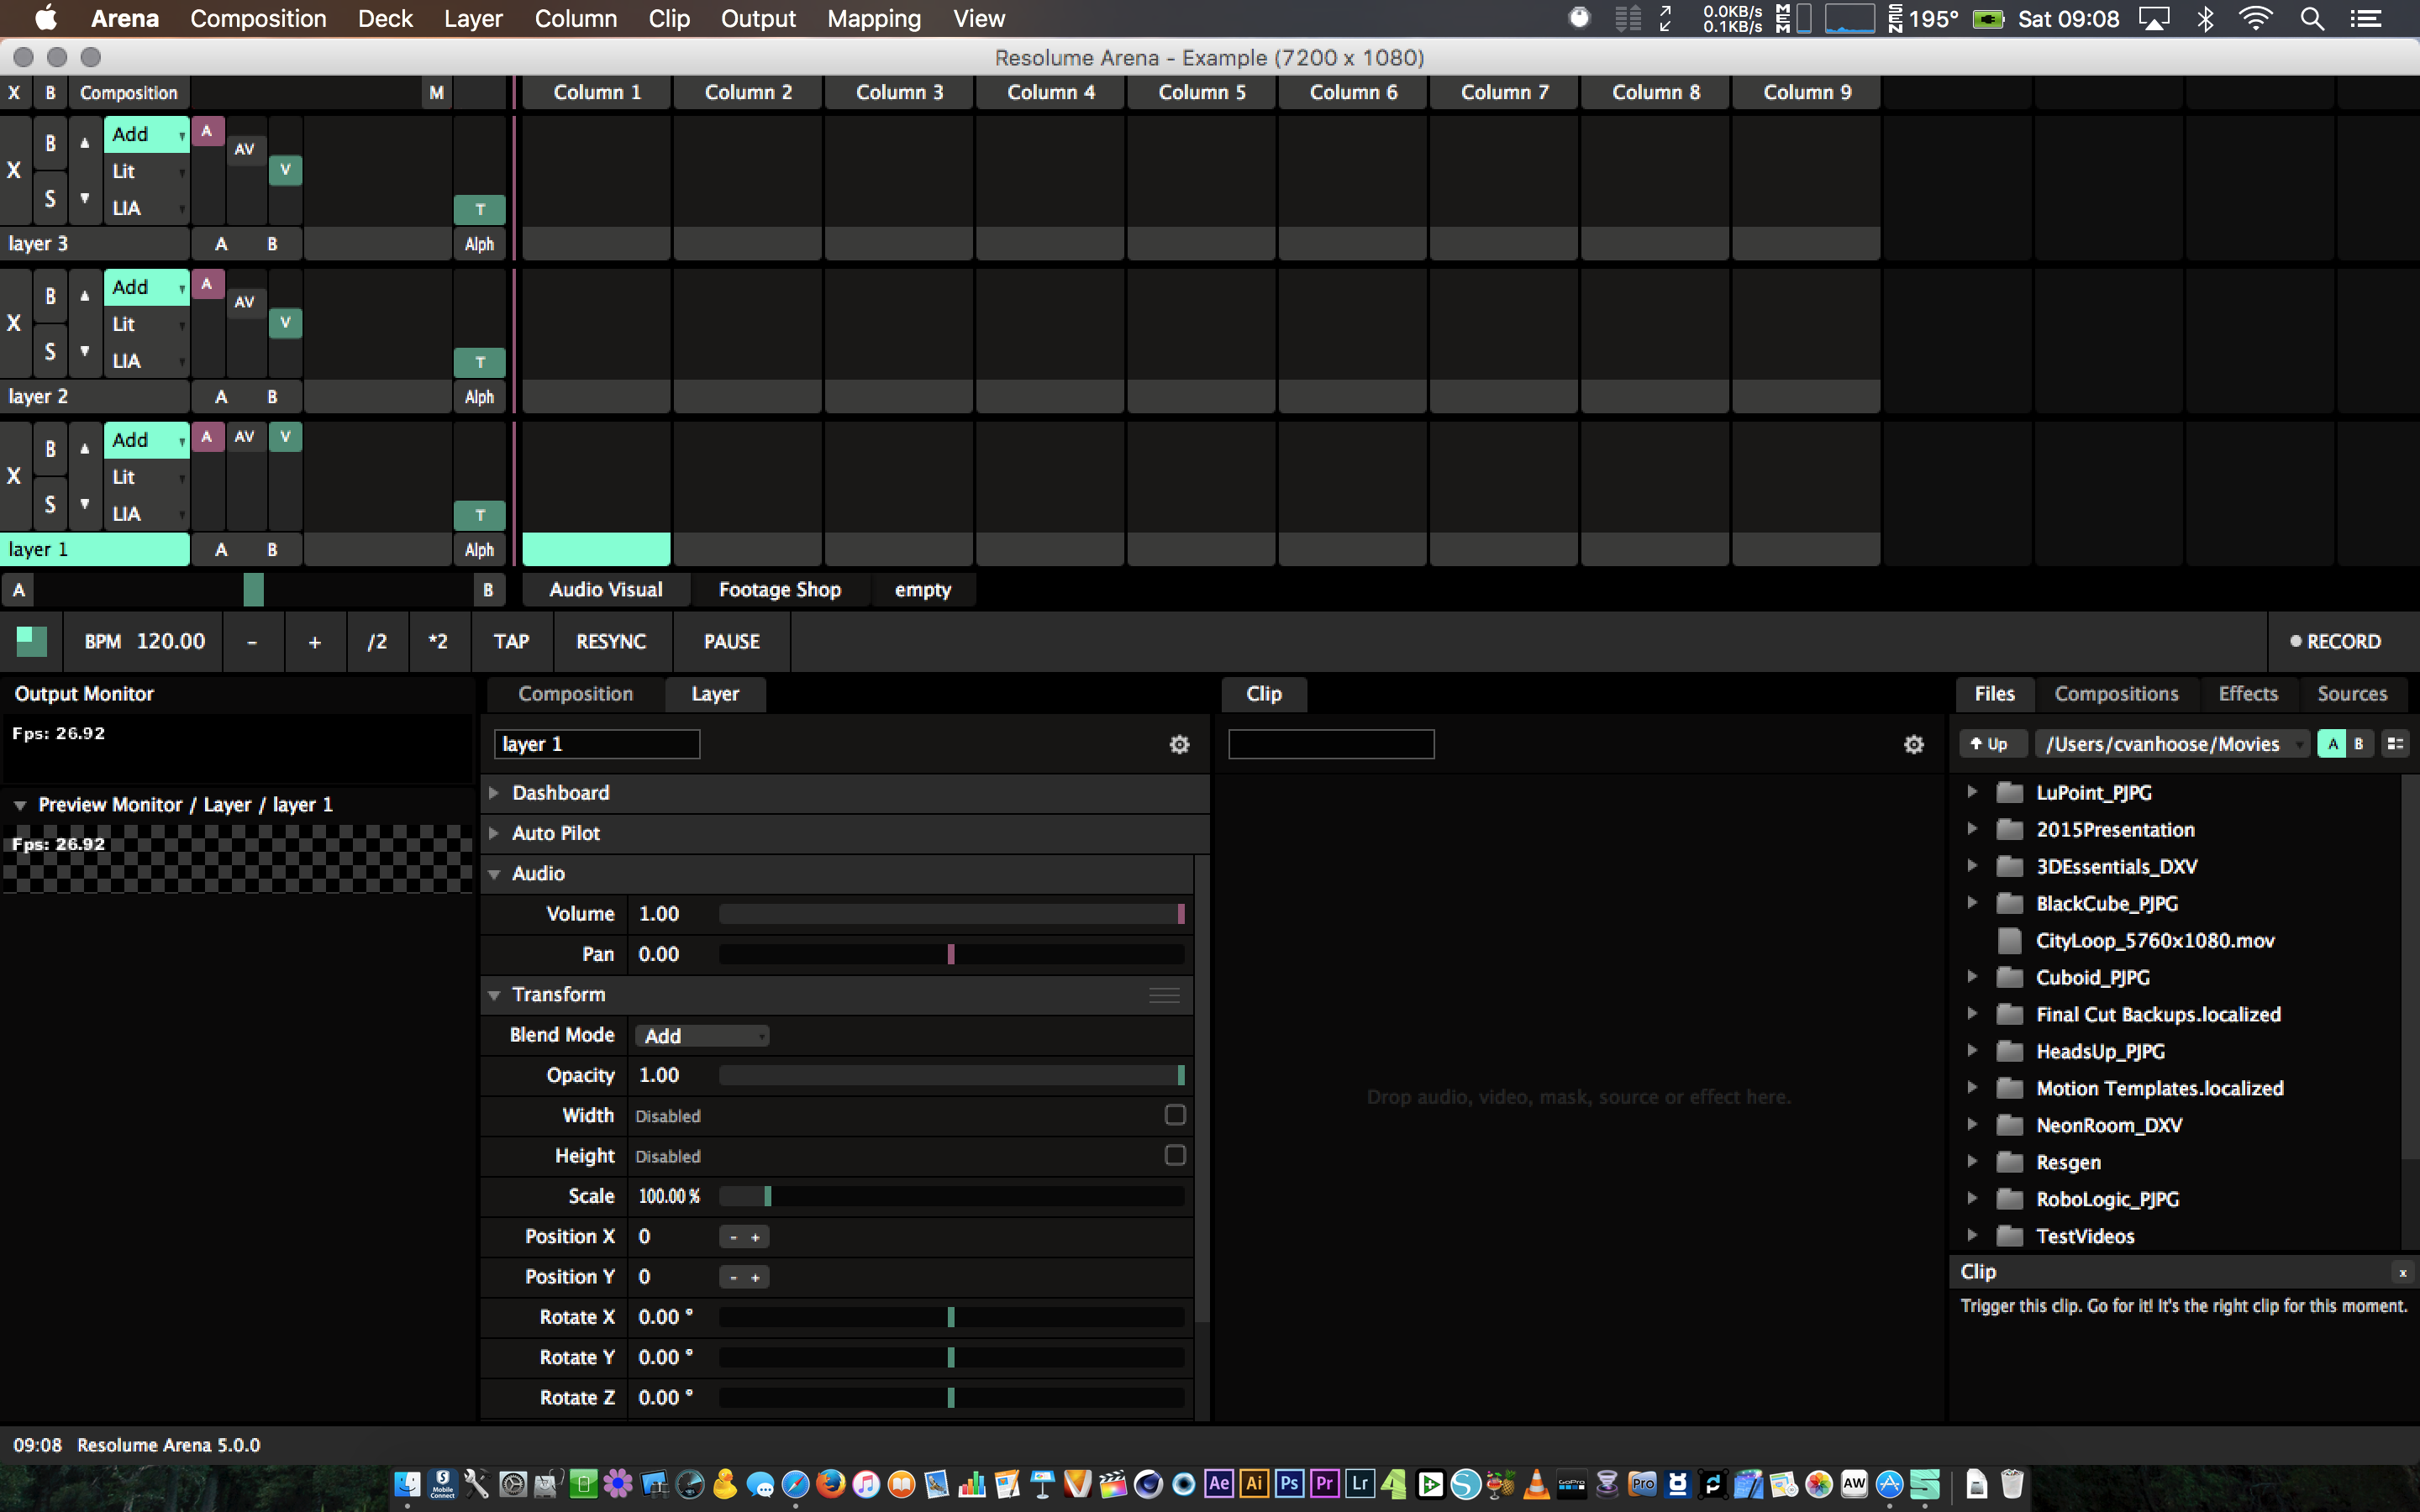Enable the Width checkbox
The height and width of the screenshot is (1512, 2420).
(x=1175, y=1115)
